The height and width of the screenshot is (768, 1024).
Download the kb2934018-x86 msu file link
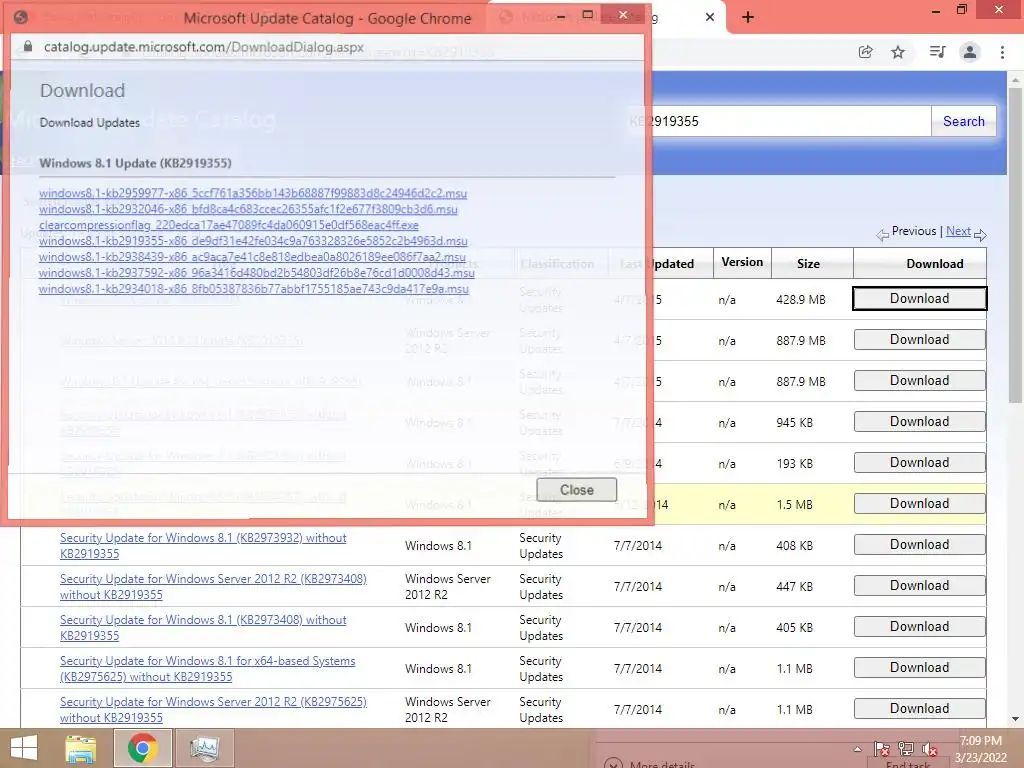point(253,289)
